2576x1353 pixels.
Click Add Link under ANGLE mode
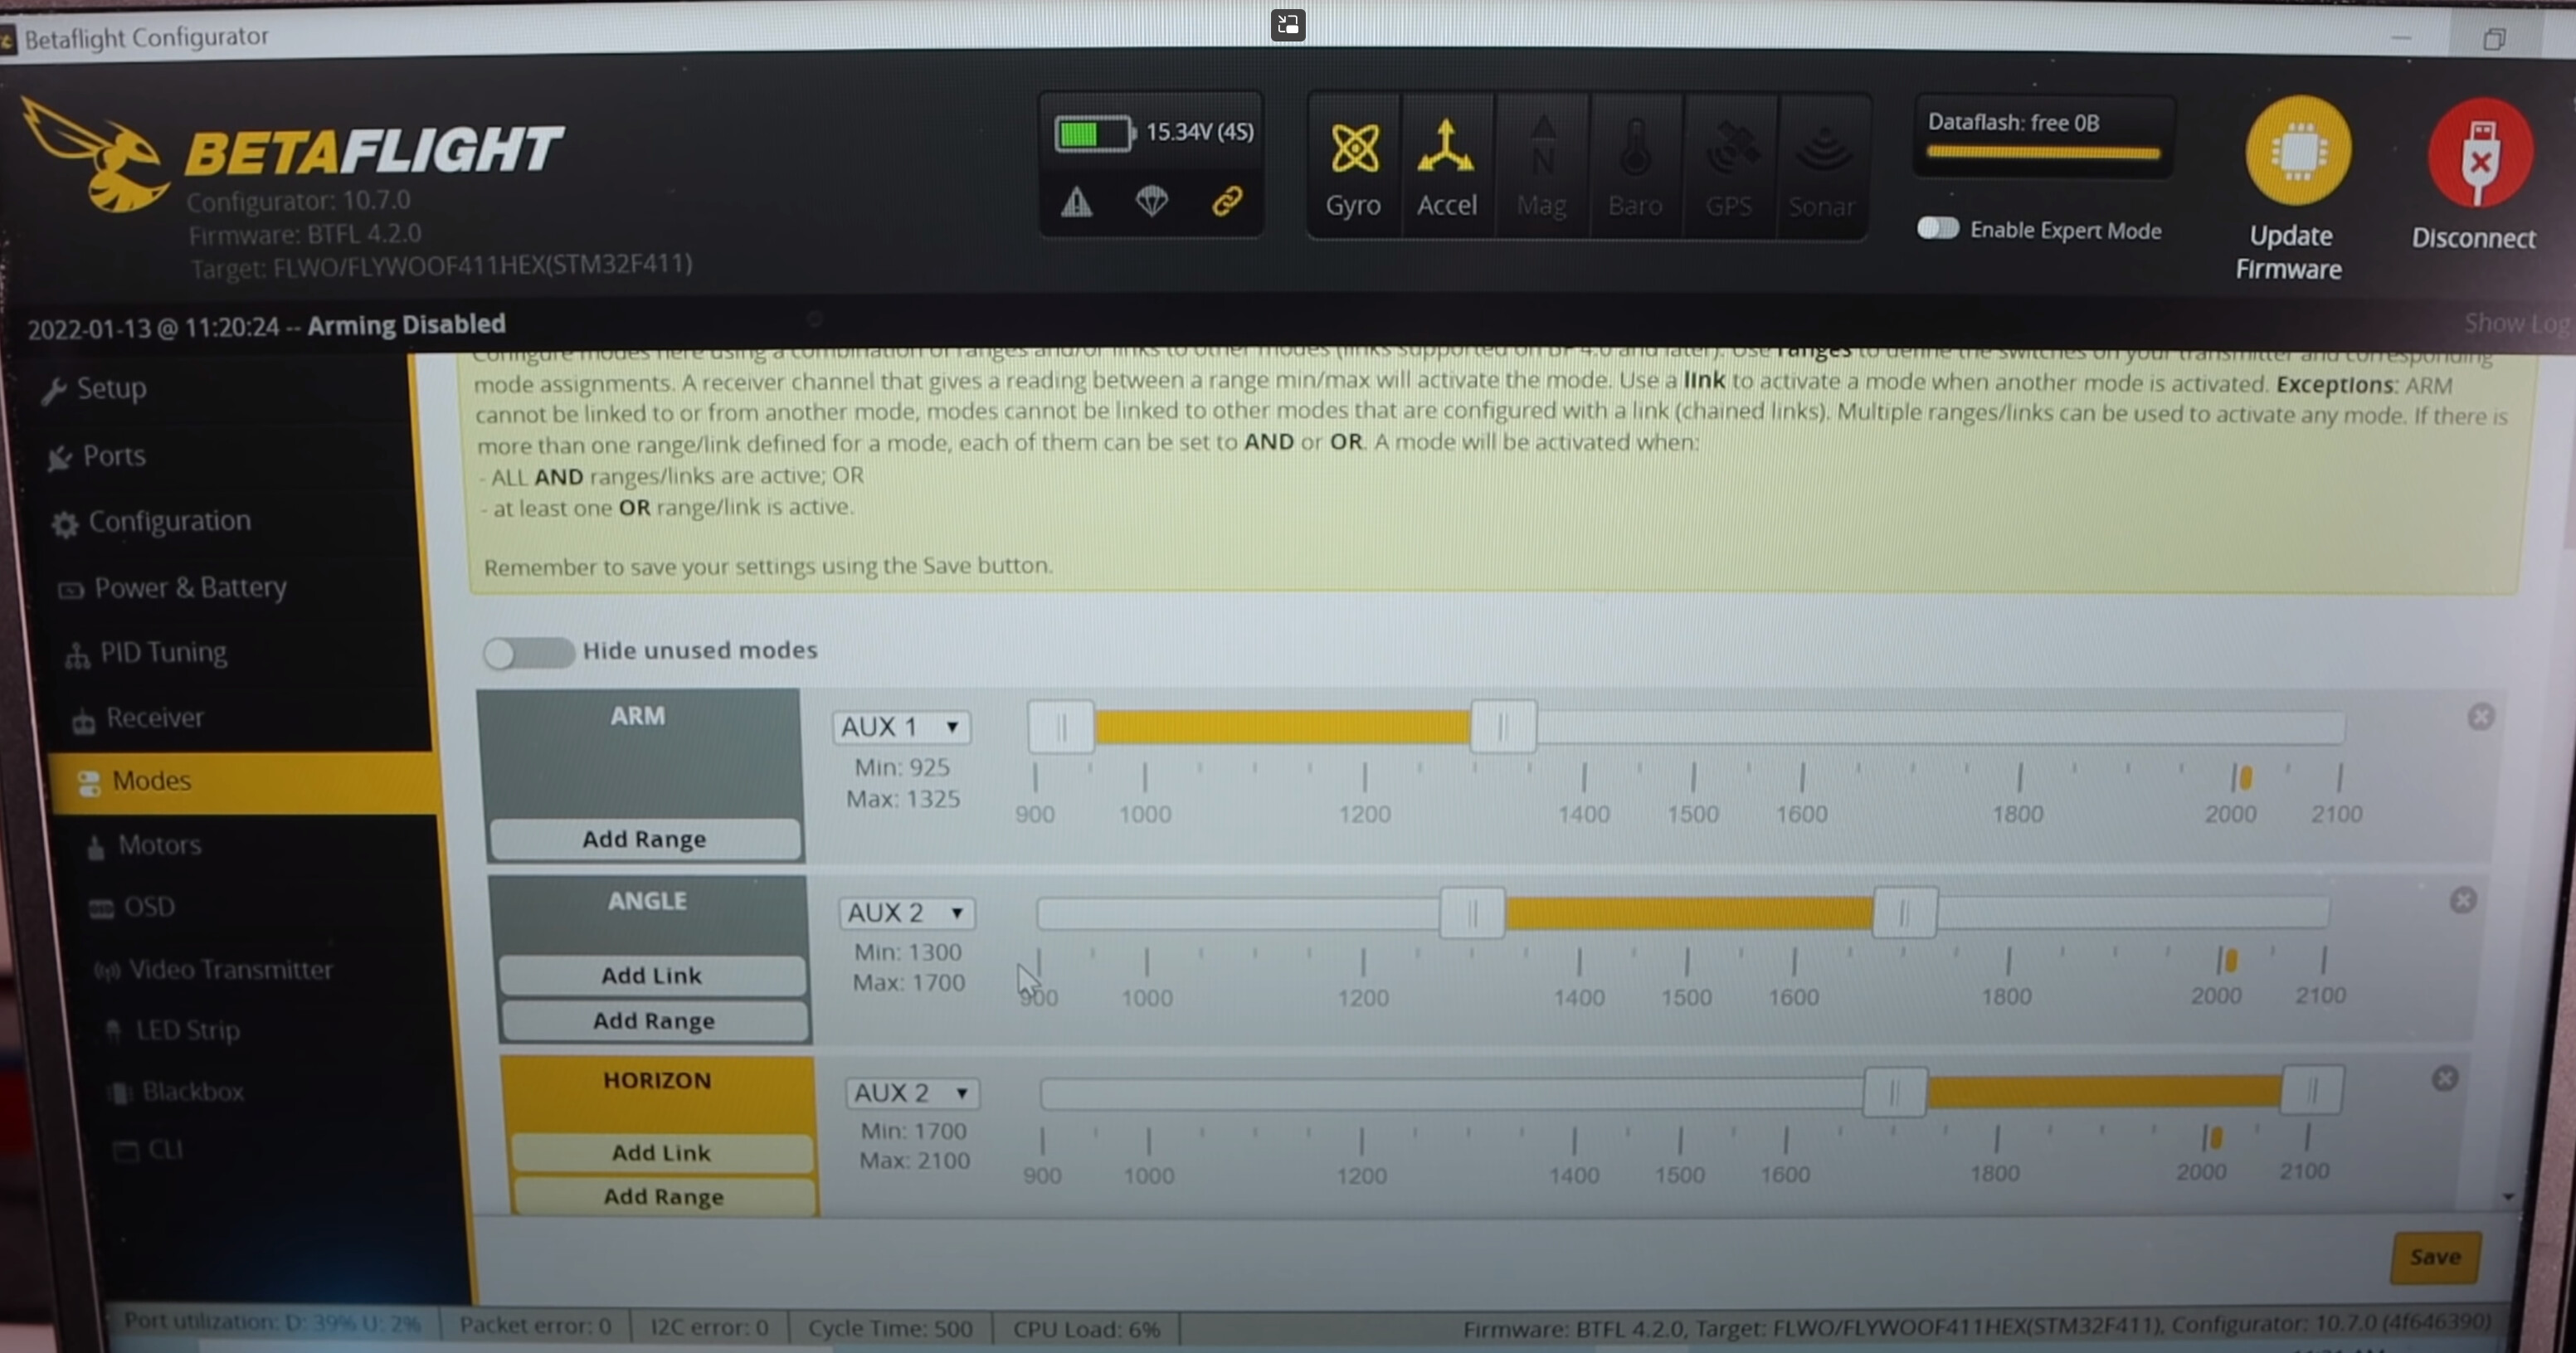[x=652, y=975]
